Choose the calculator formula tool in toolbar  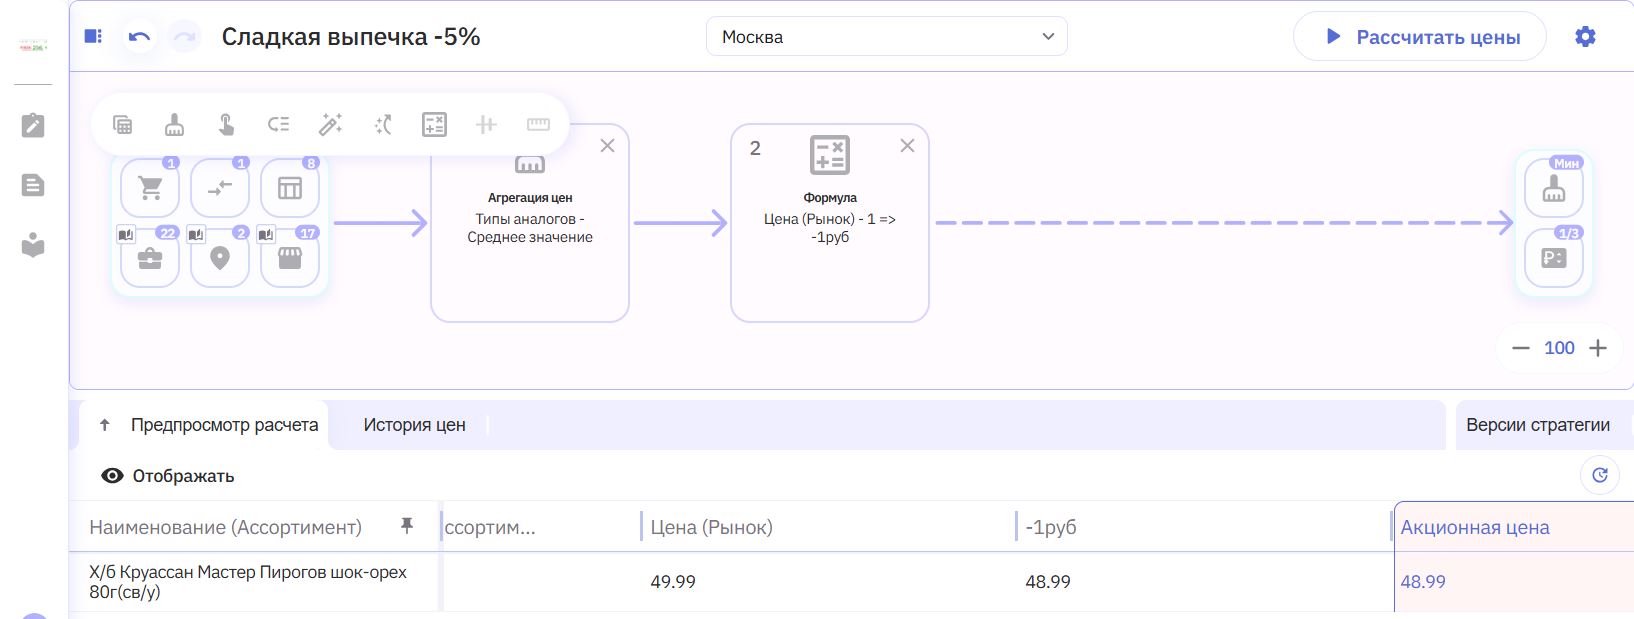[434, 124]
